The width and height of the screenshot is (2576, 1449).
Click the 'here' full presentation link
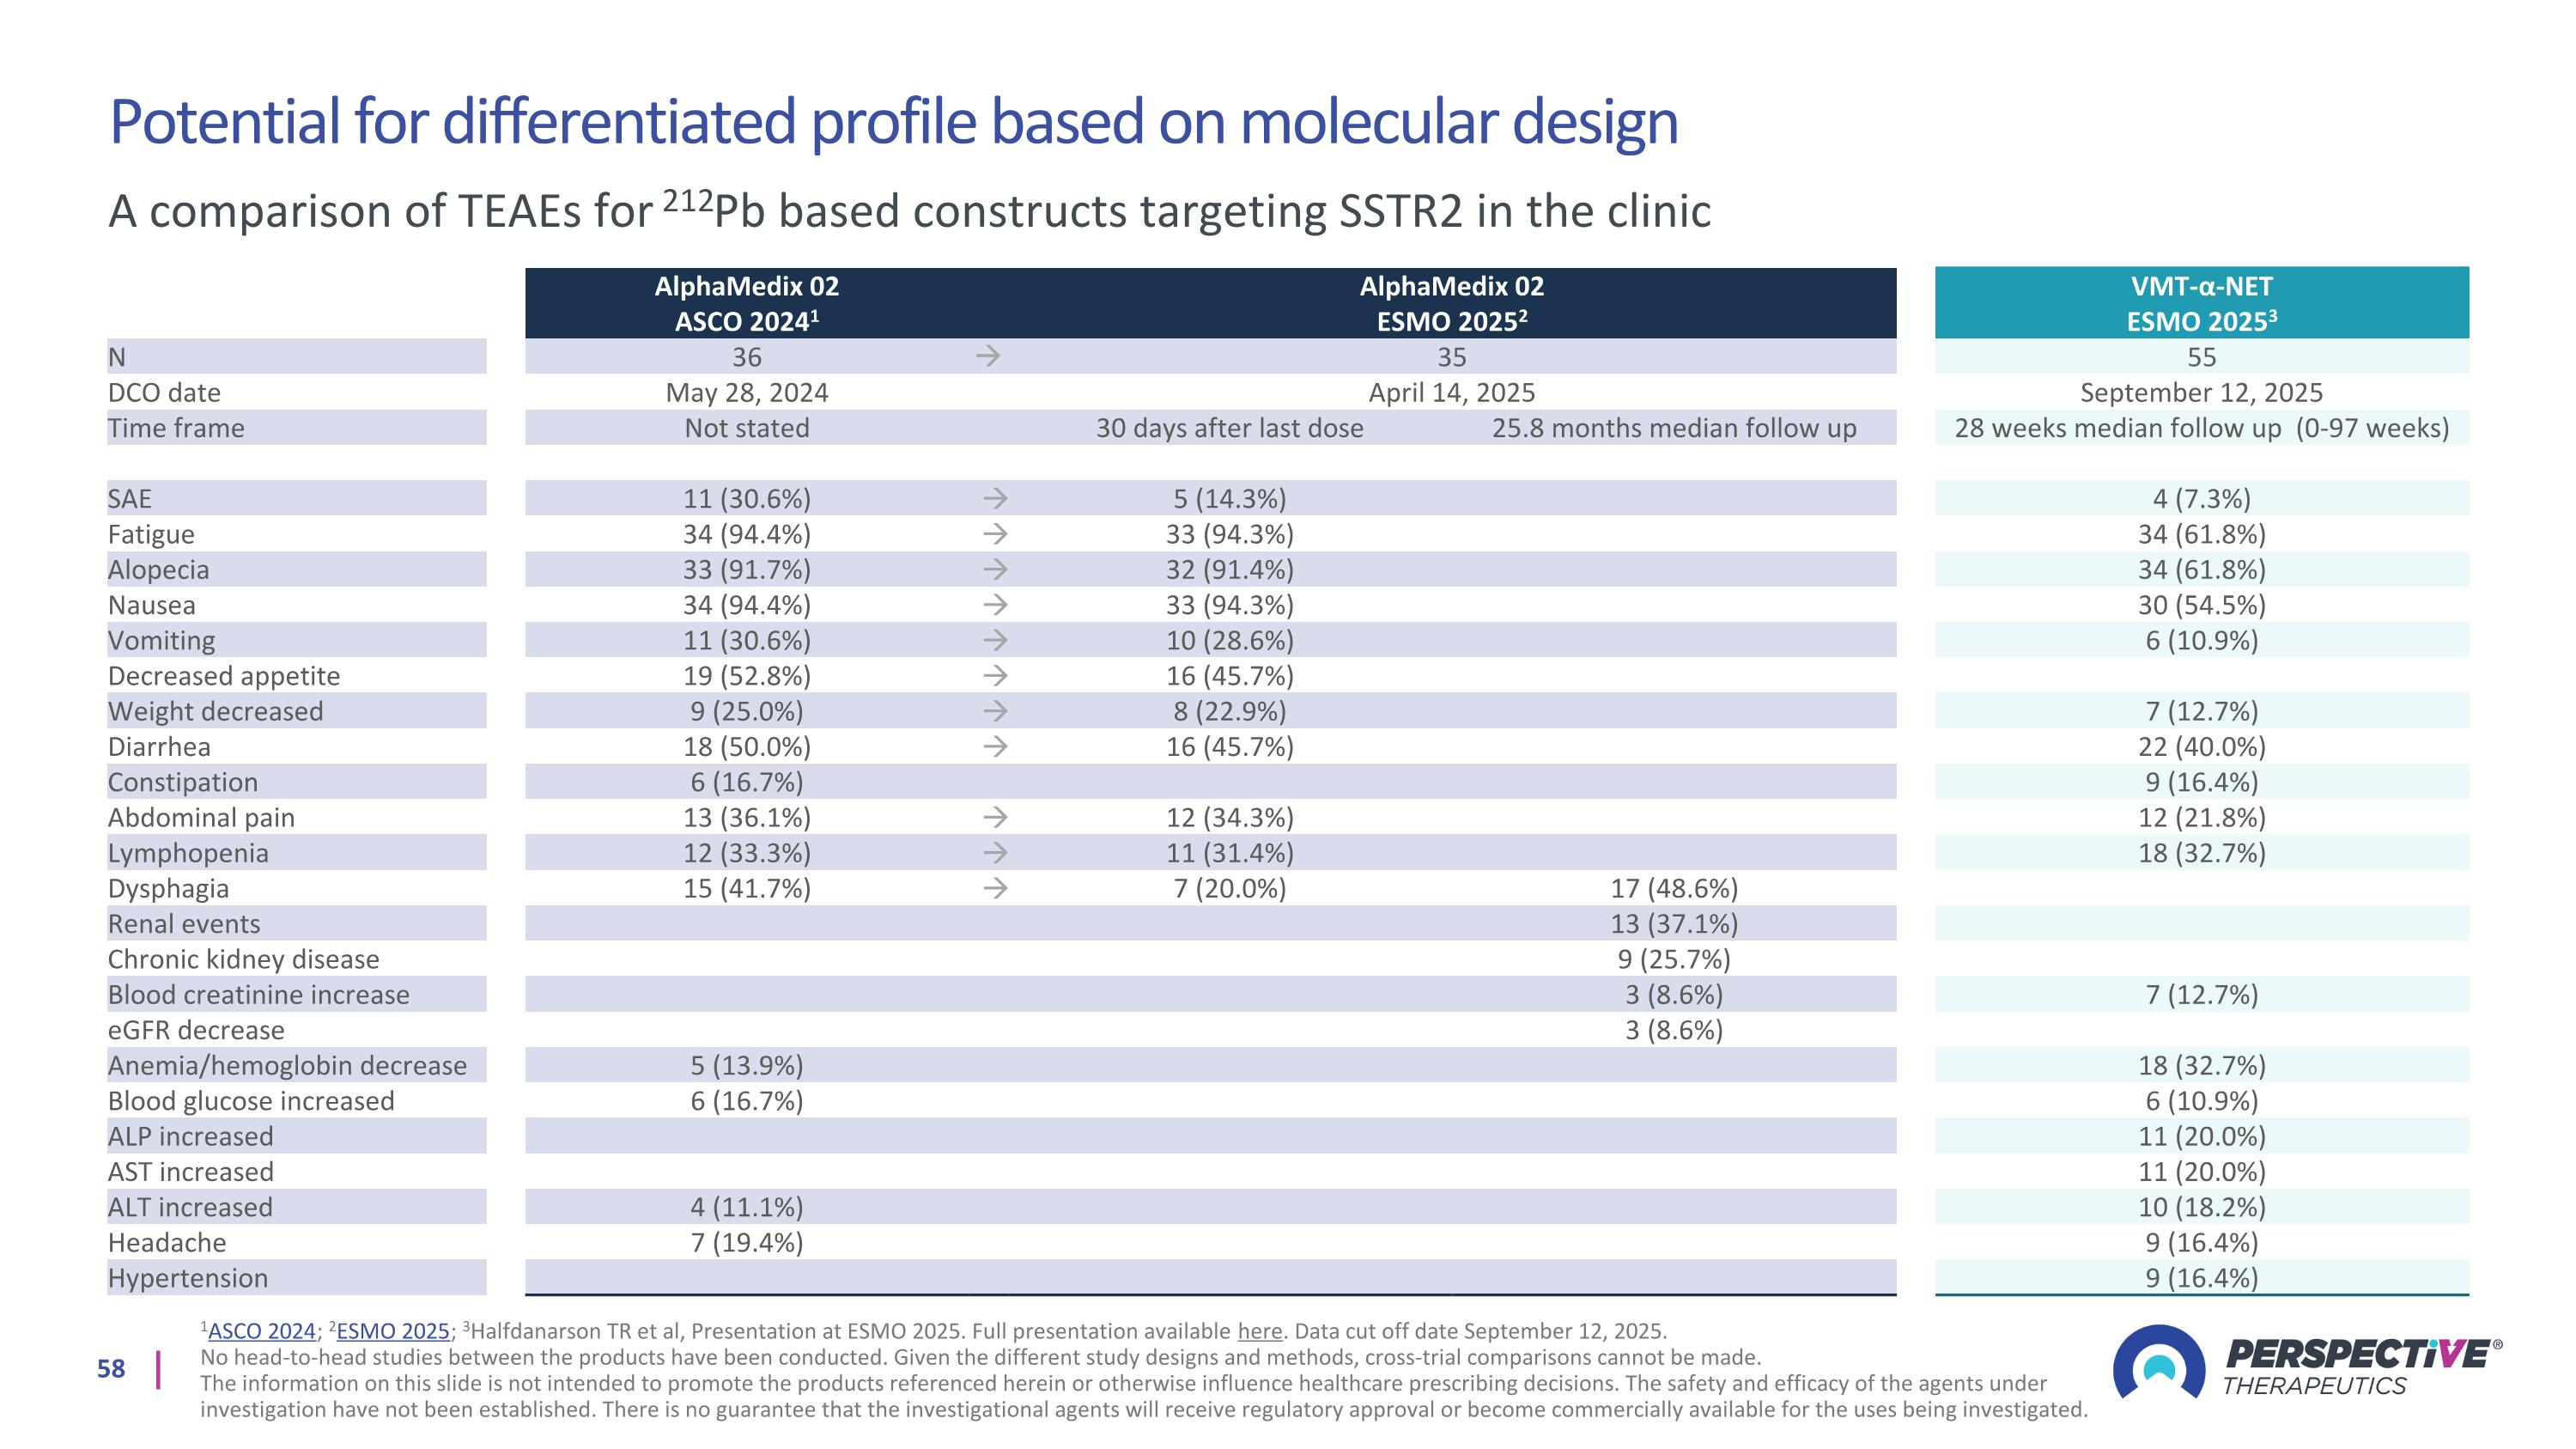tap(1259, 1331)
